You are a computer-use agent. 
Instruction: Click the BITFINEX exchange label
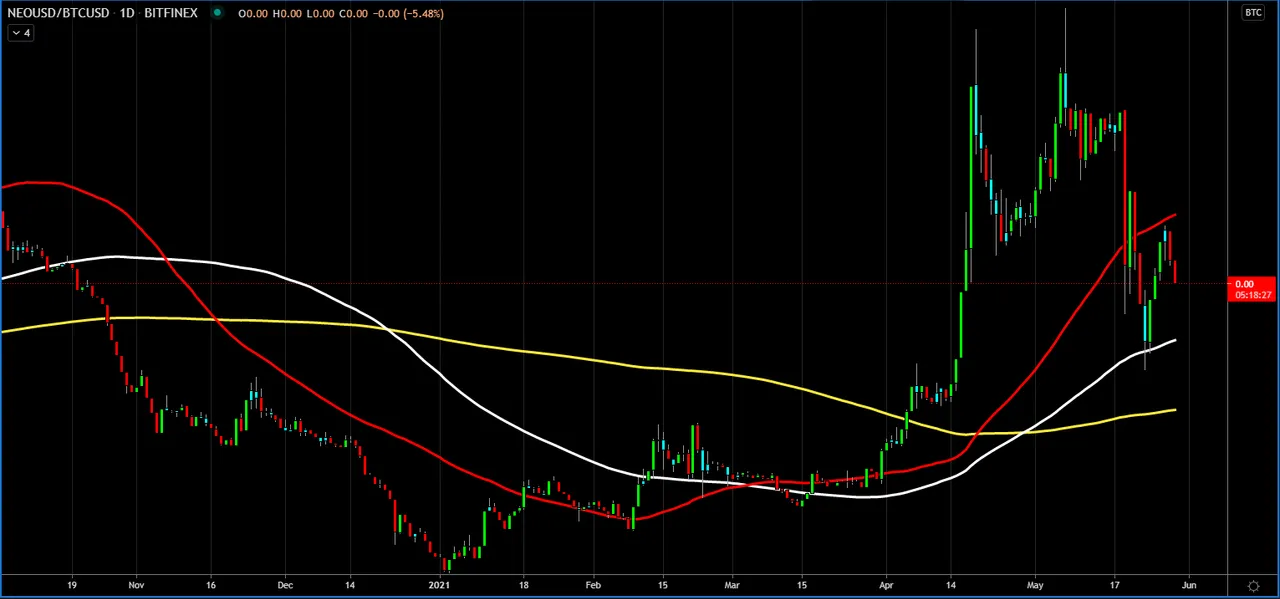(171, 13)
